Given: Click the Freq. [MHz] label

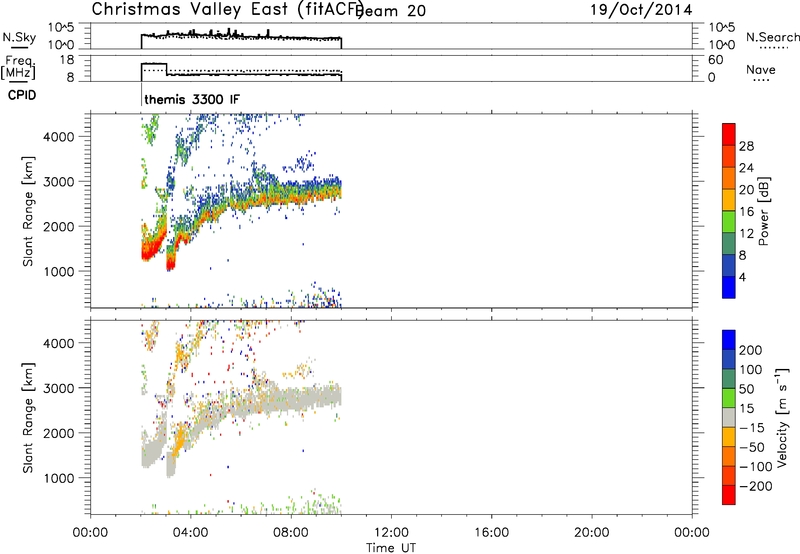Looking at the screenshot, I should [19, 67].
